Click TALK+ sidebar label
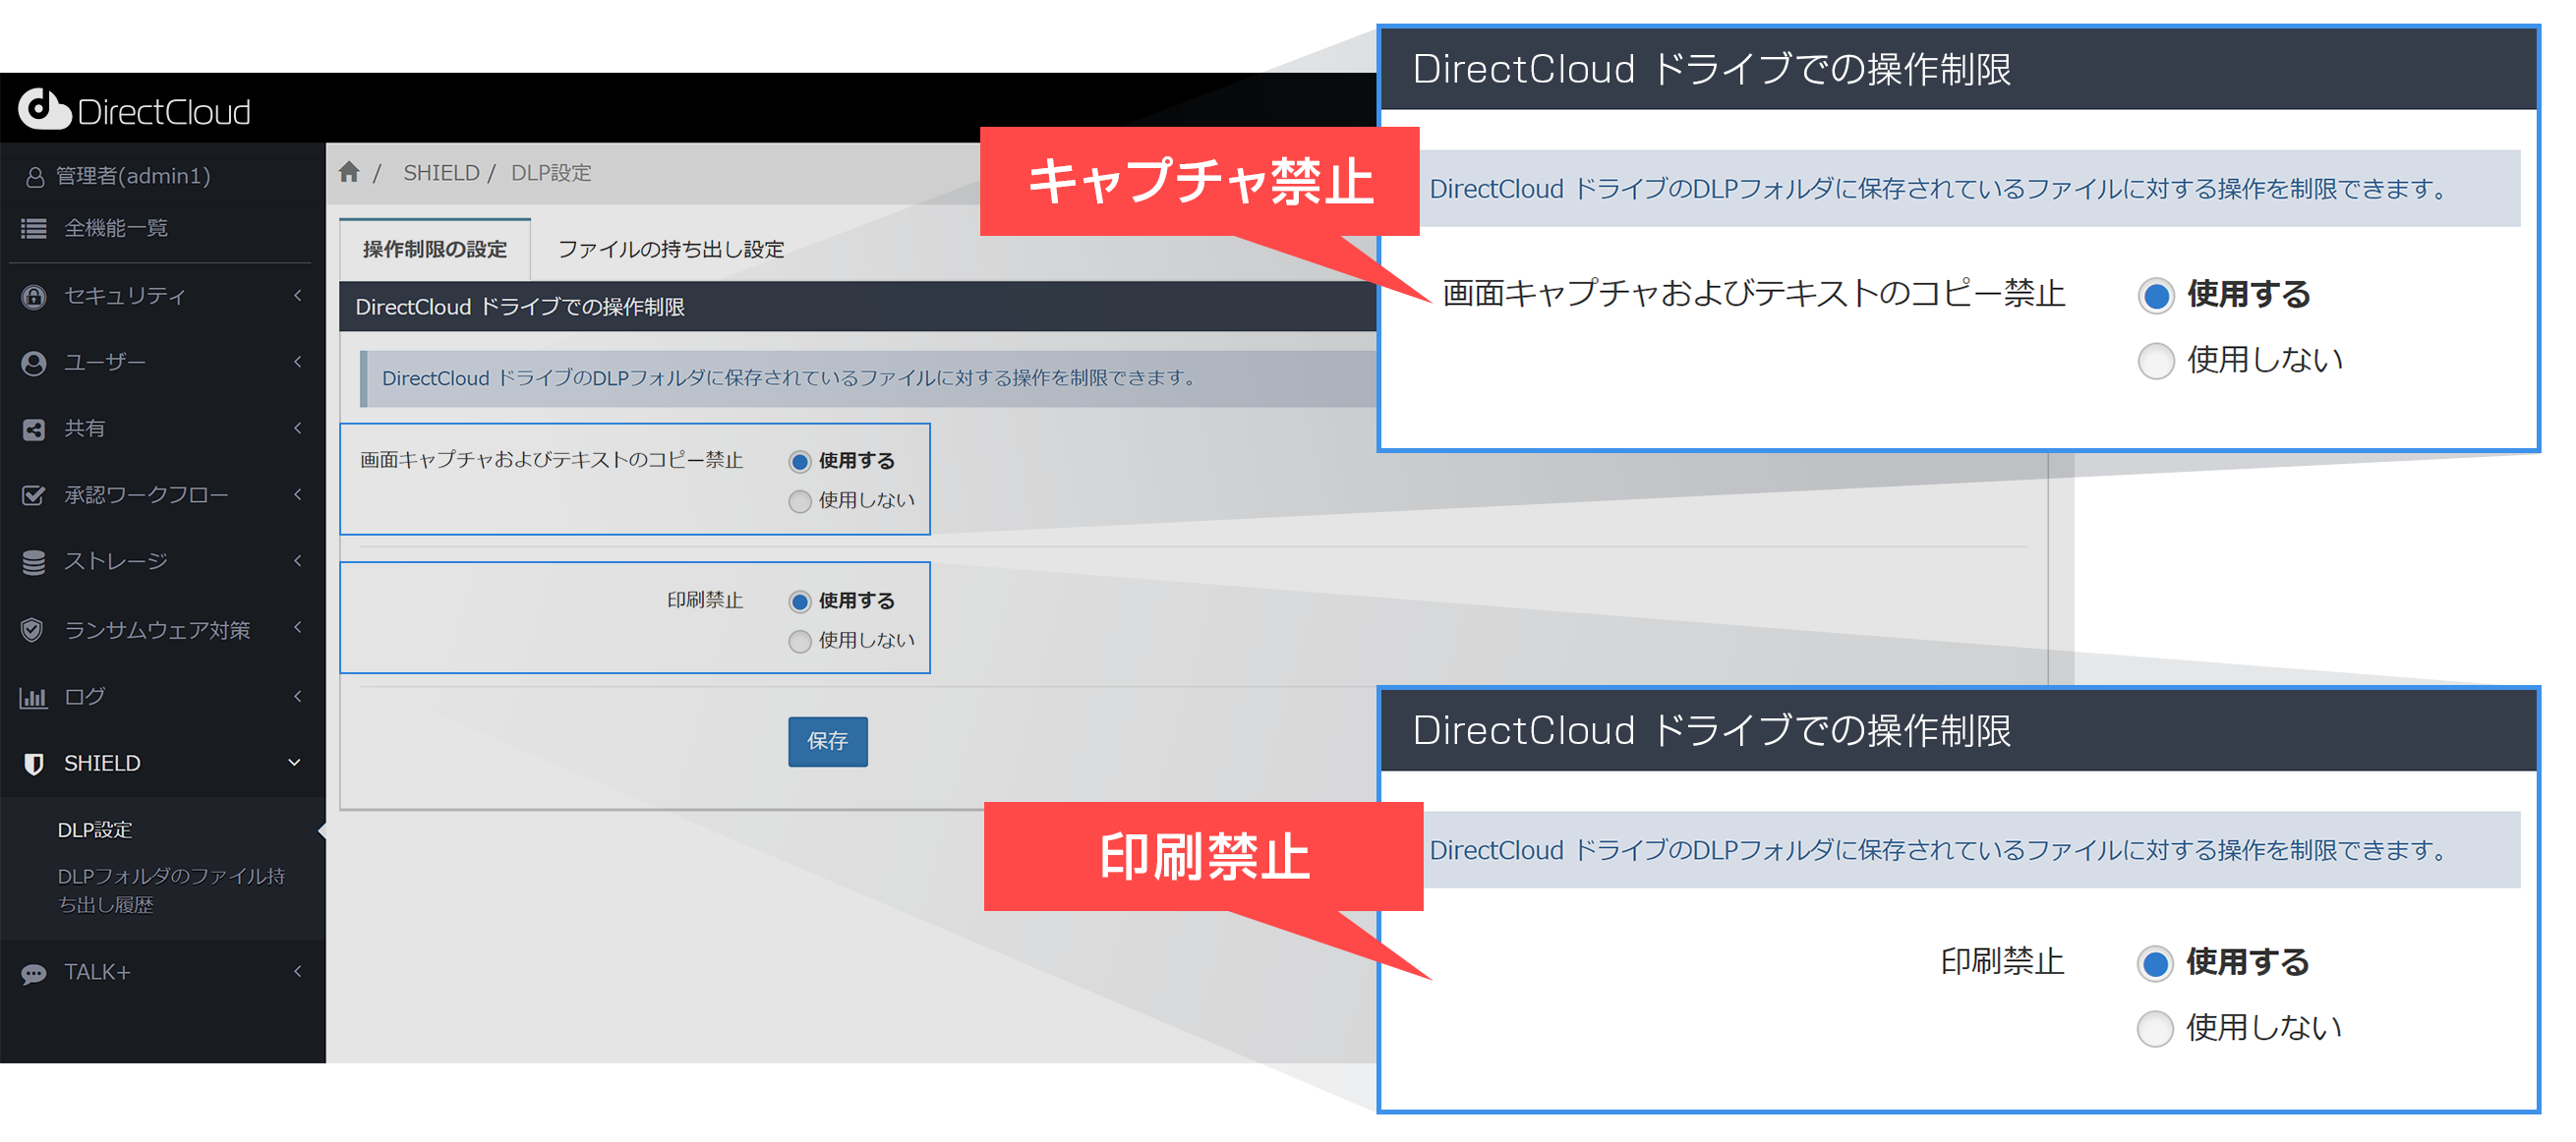This screenshot has width=2576, height=1142. (97, 972)
